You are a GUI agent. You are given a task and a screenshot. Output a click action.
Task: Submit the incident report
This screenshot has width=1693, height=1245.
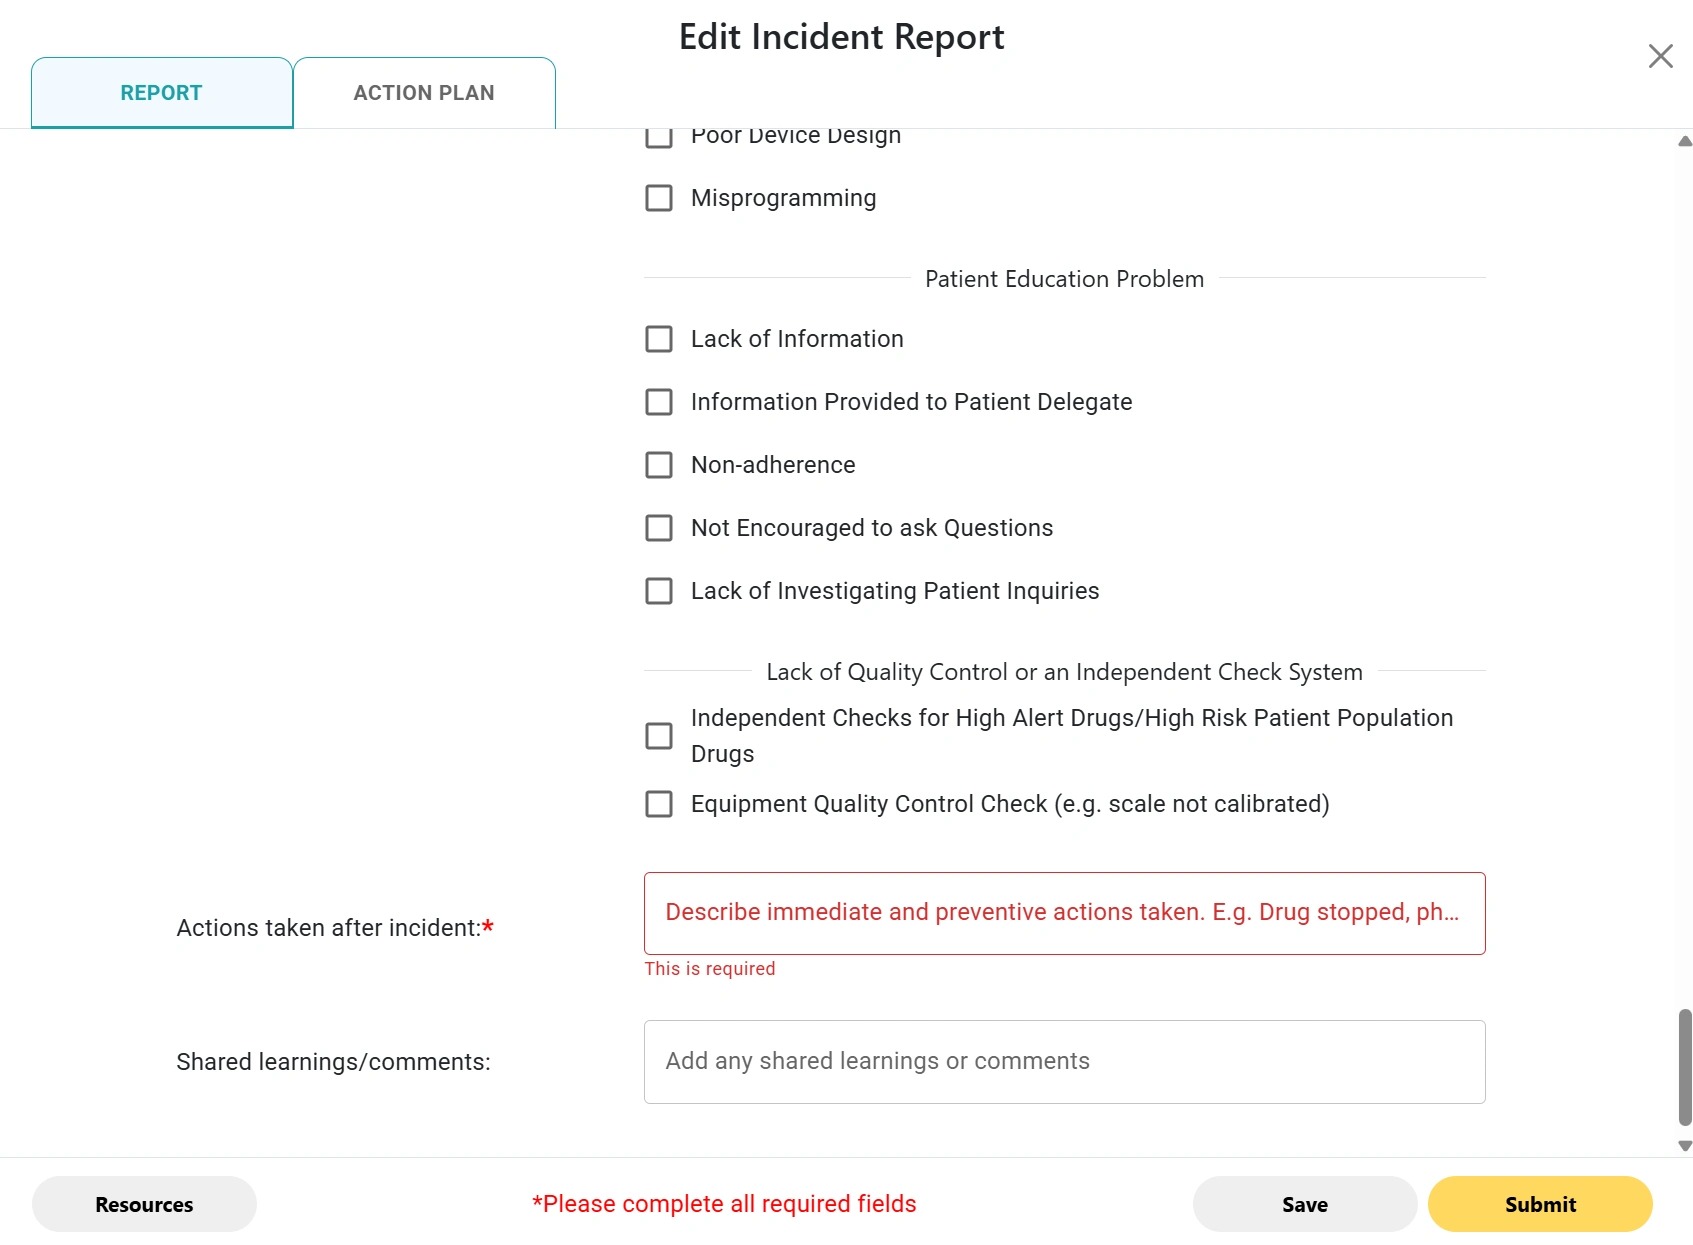pyautogui.click(x=1539, y=1204)
